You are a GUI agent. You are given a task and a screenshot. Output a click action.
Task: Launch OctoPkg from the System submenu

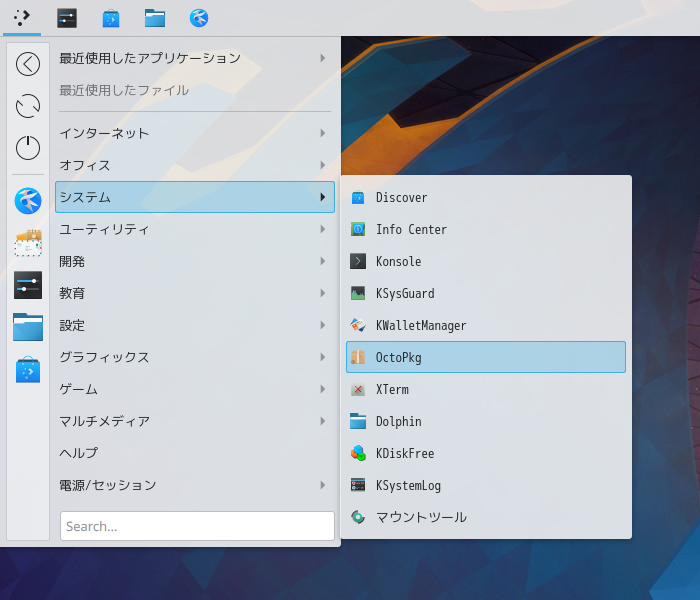coord(486,357)
